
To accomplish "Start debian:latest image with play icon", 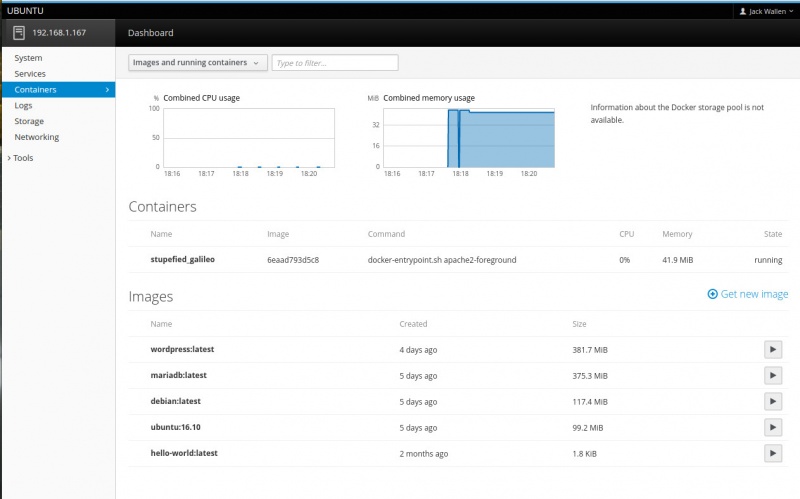I will 772,401.
